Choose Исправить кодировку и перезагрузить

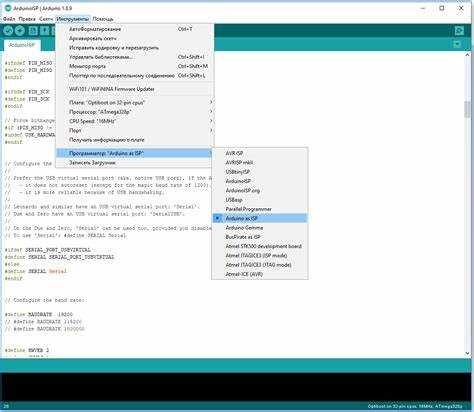[x=134, y=48]
